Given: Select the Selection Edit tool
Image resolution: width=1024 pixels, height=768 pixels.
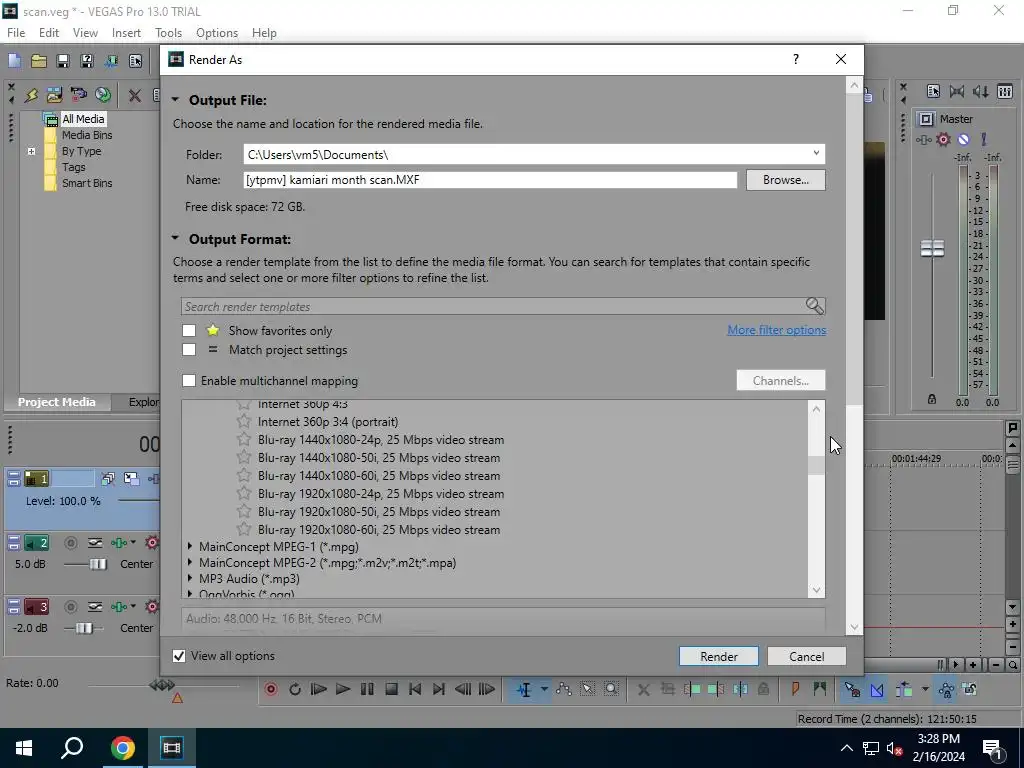Looking at the screenshot, I should (x=587, y=689).
